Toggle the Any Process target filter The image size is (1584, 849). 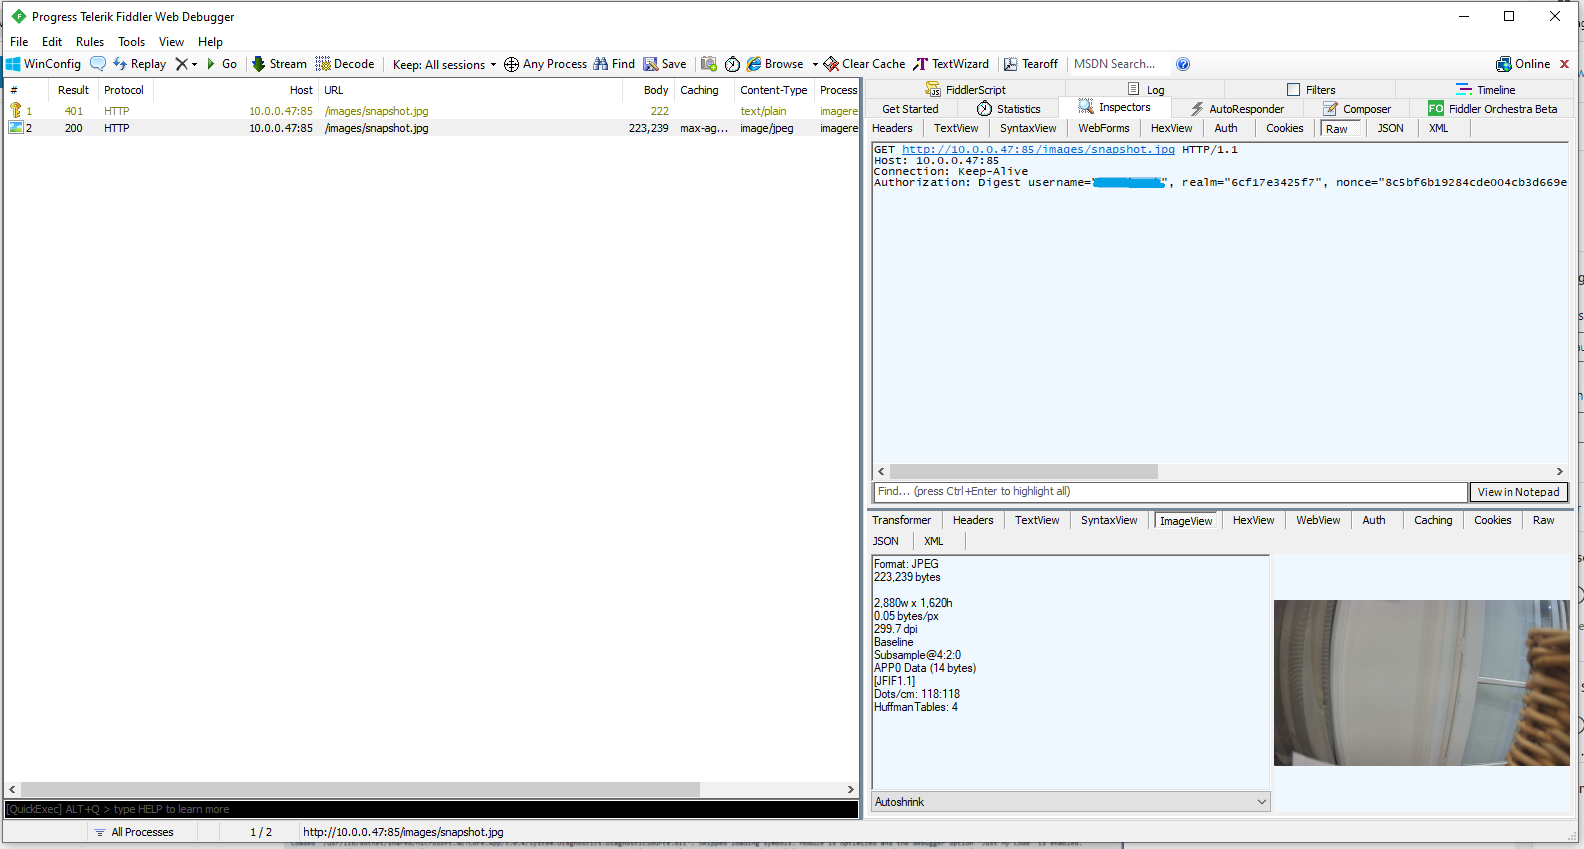[545, 64]
